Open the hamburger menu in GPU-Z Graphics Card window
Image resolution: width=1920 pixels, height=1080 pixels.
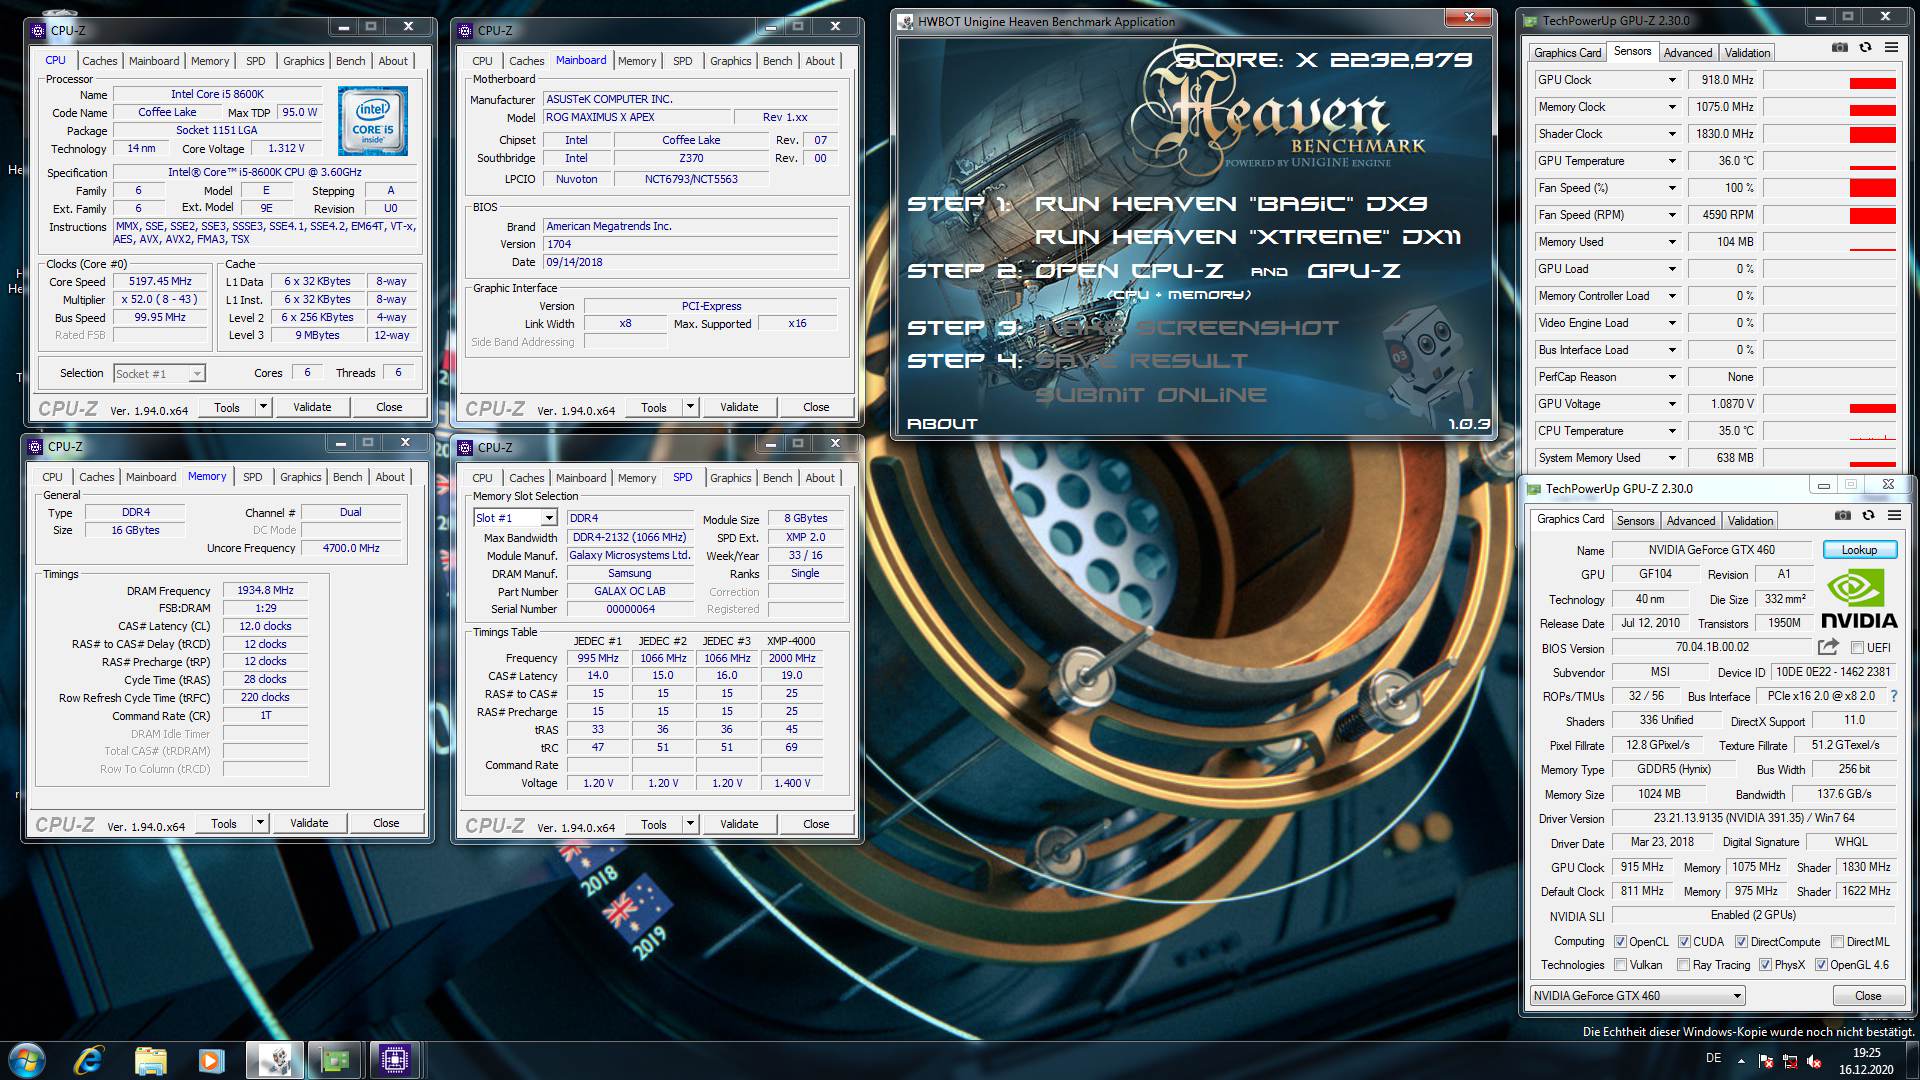(x=1894, y=516)
